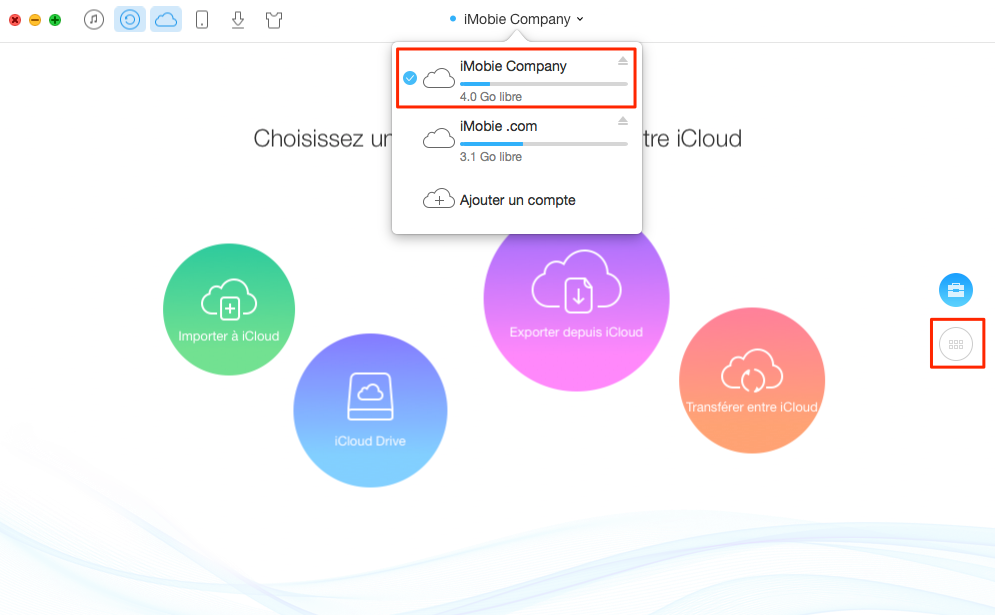The image size is (995, 615).
Task: Click the '3.1 Go libre' text
Action: (x=491, y=157)
